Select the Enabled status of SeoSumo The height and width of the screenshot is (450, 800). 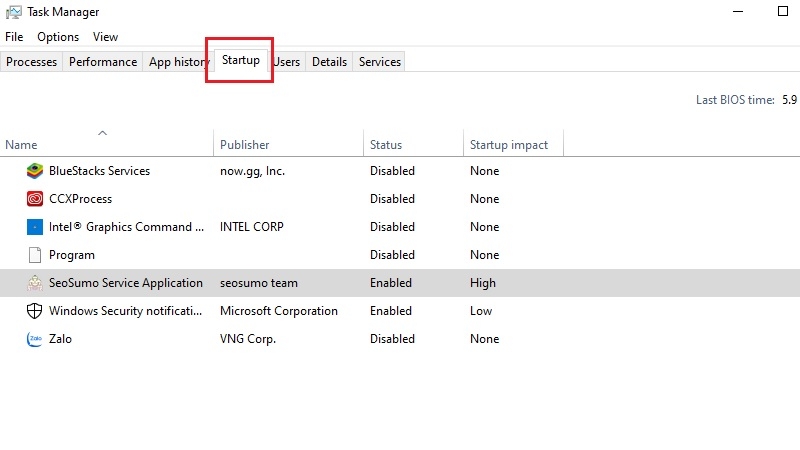point(391,283)
